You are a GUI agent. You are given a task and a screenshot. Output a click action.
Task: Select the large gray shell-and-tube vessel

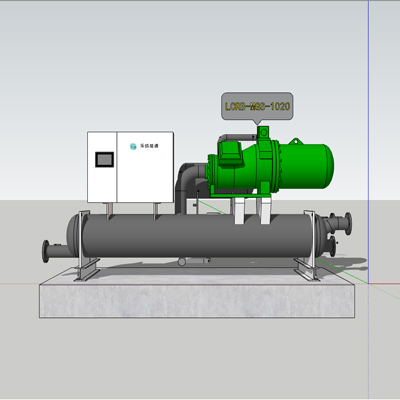[x=197, y=236]
